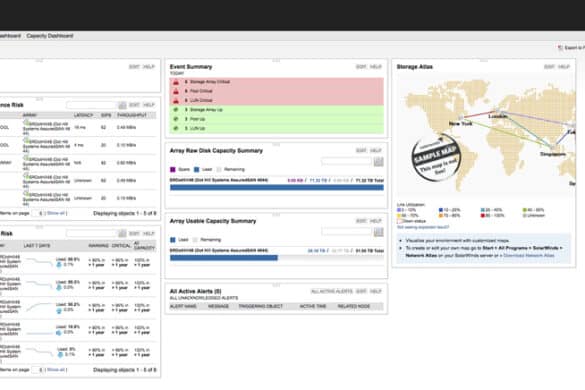Screen dimensions: 585x390
Task: Click Show all link in Performance Risk panel
Action: [x=56, y=213]
